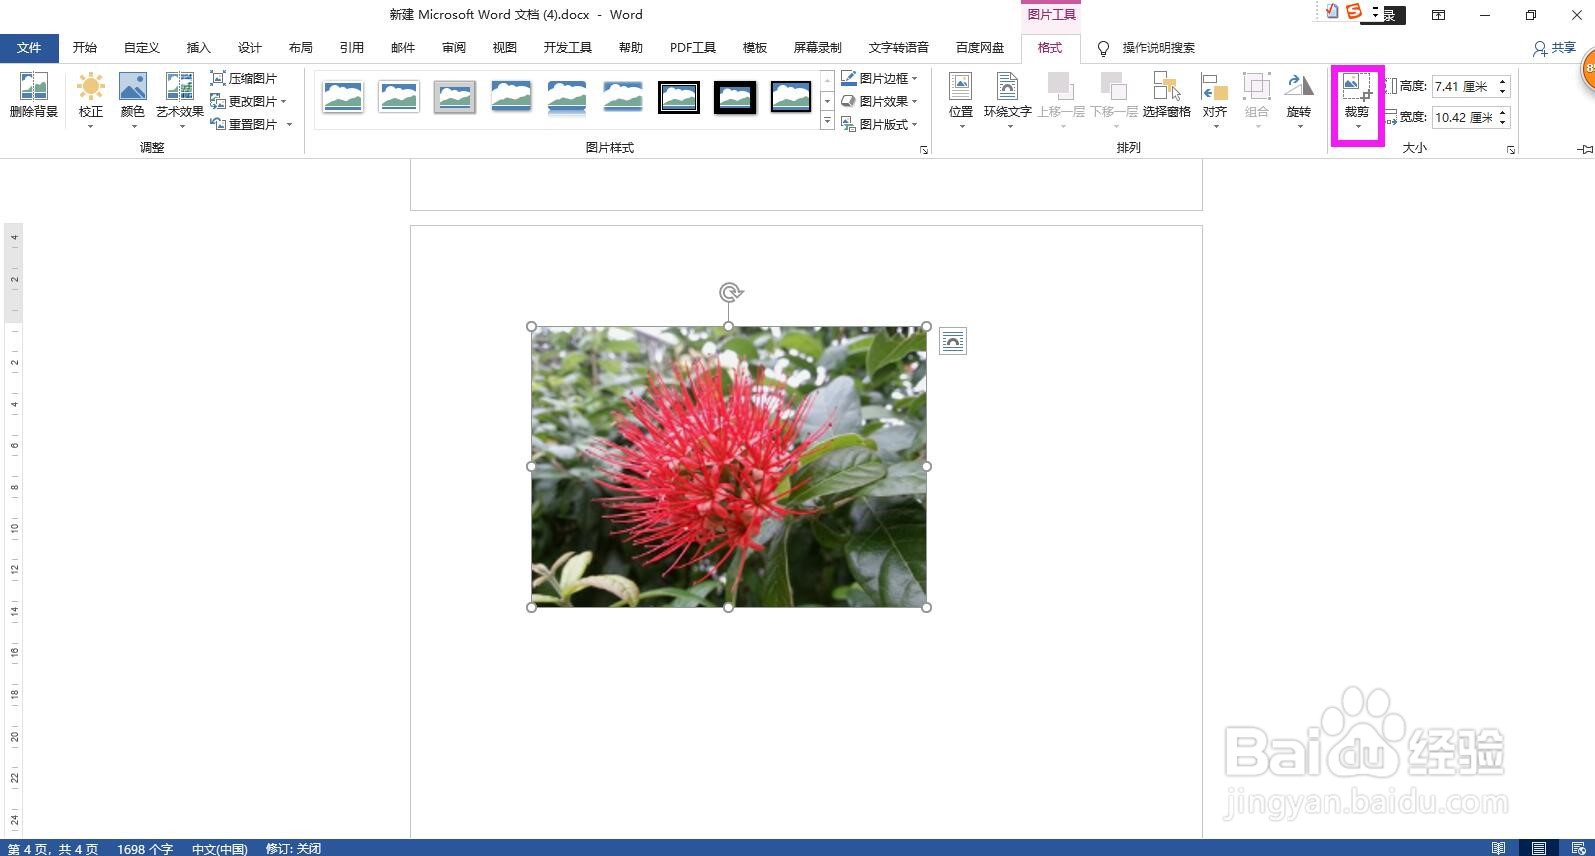
Task: Switch to the 百度网盘 tab
Action: click(980, 48)
